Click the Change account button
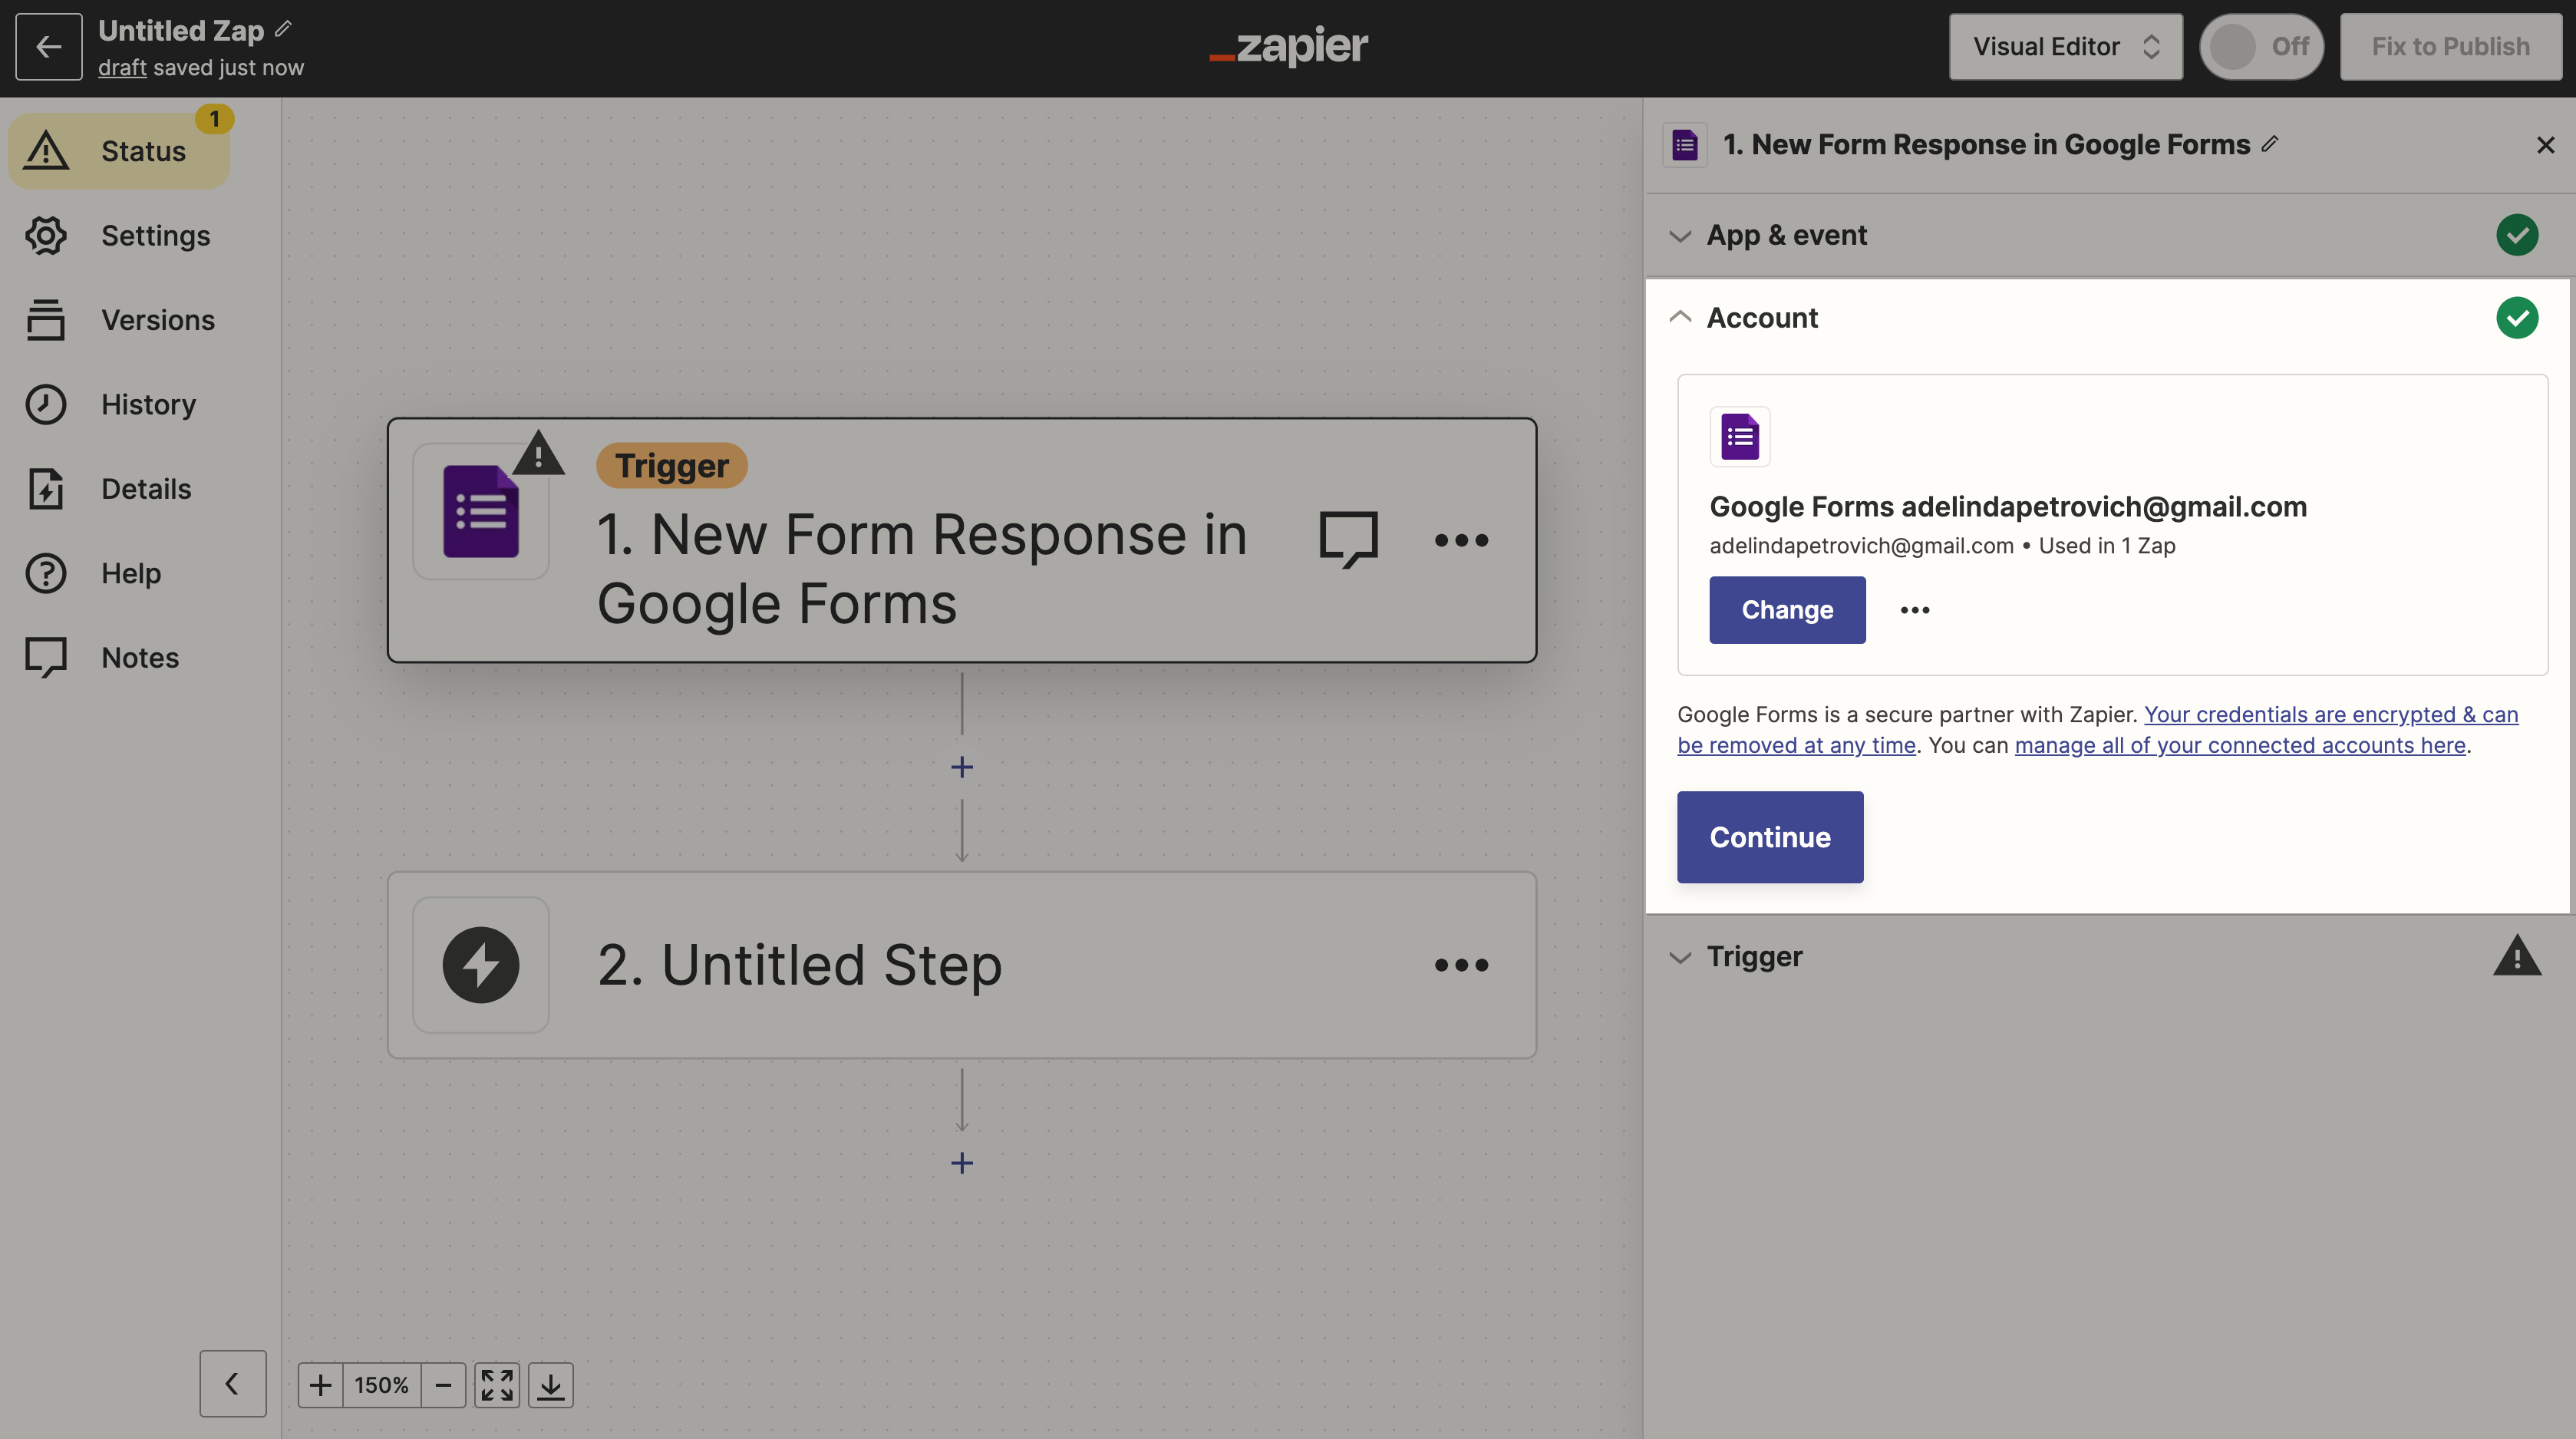Image resolution: width=2576 pixels, height=1439 pixels. [1787, 610]
